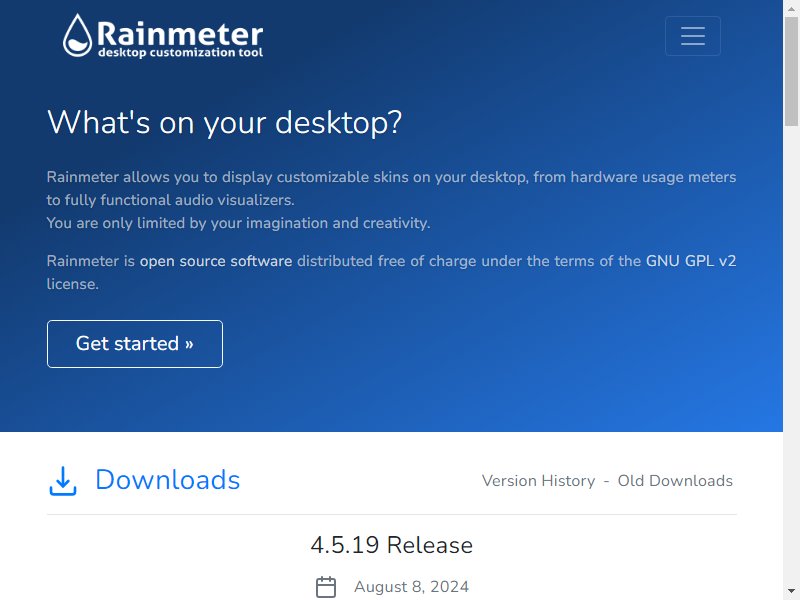
Task: Open the open source software link
Action: [x=216, y=261]
